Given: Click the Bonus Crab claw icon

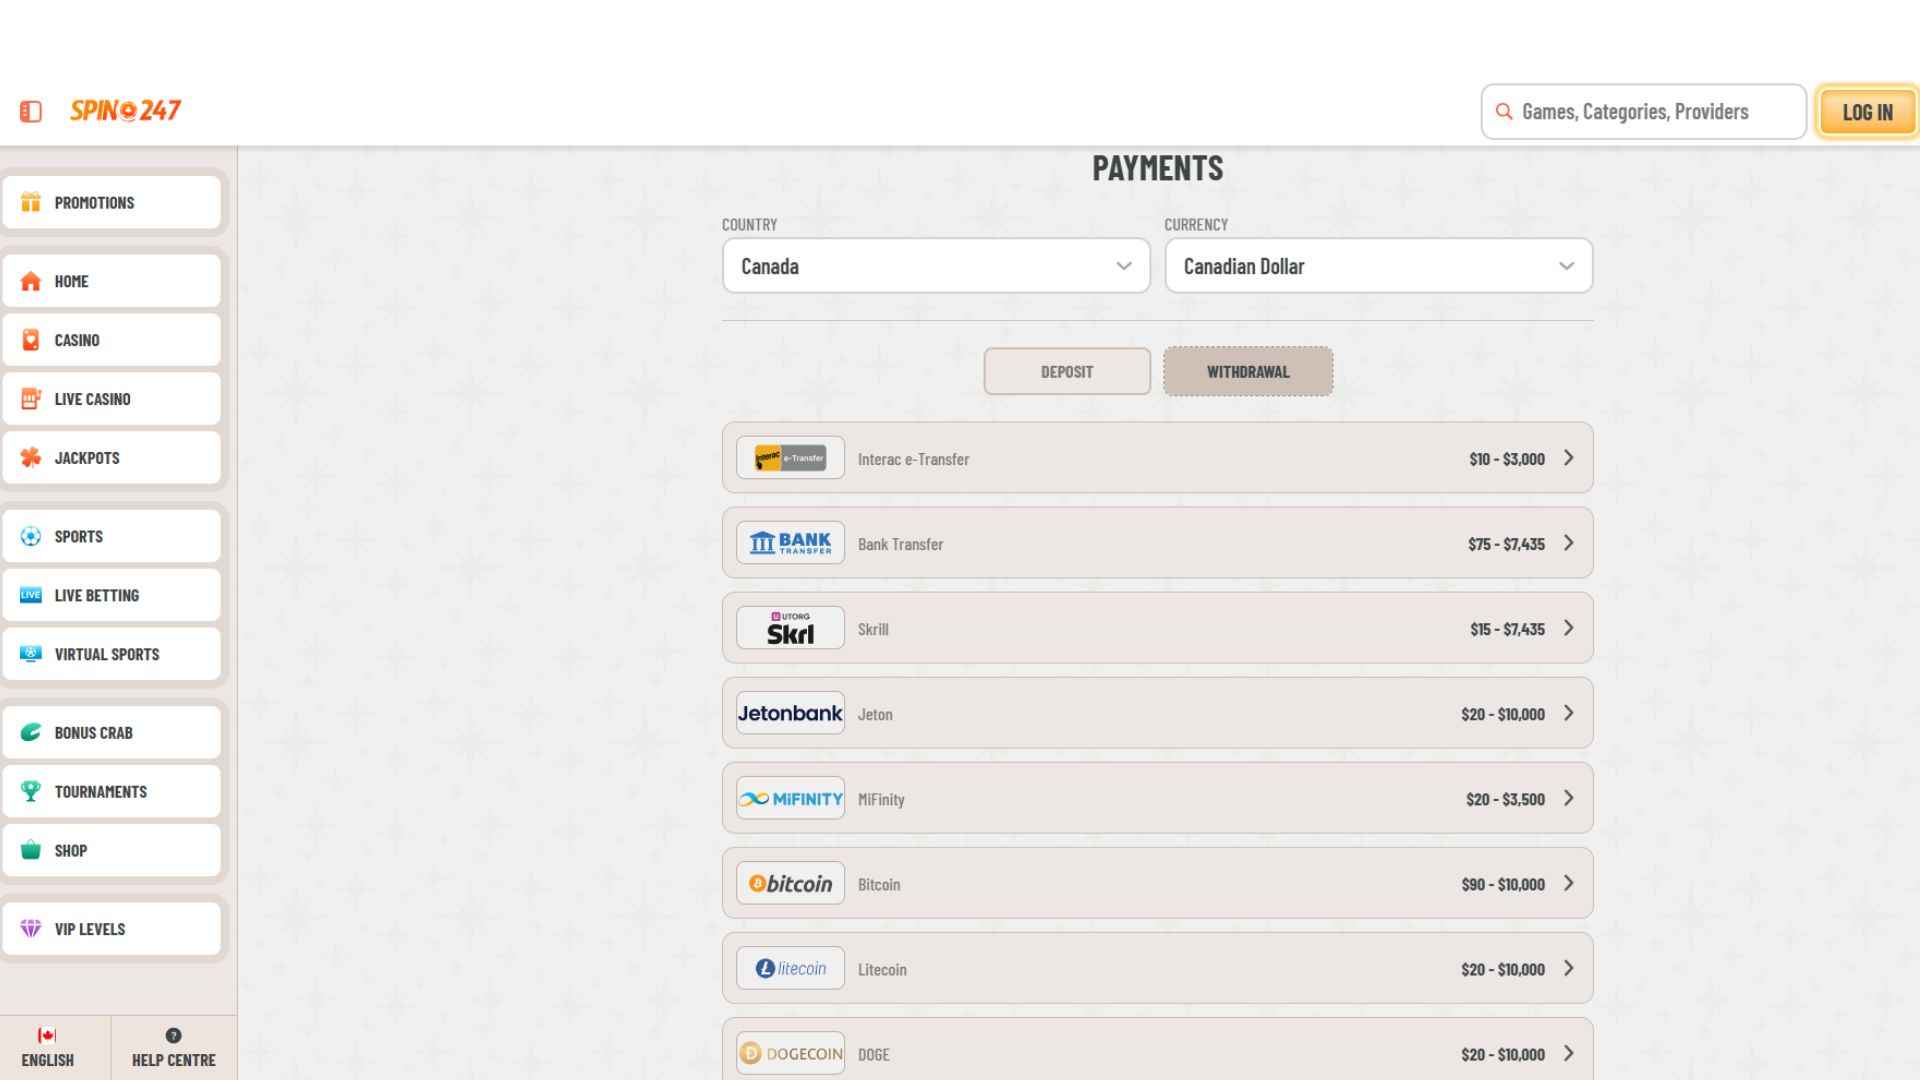Looking at the screenshot, I should point(31,733).
